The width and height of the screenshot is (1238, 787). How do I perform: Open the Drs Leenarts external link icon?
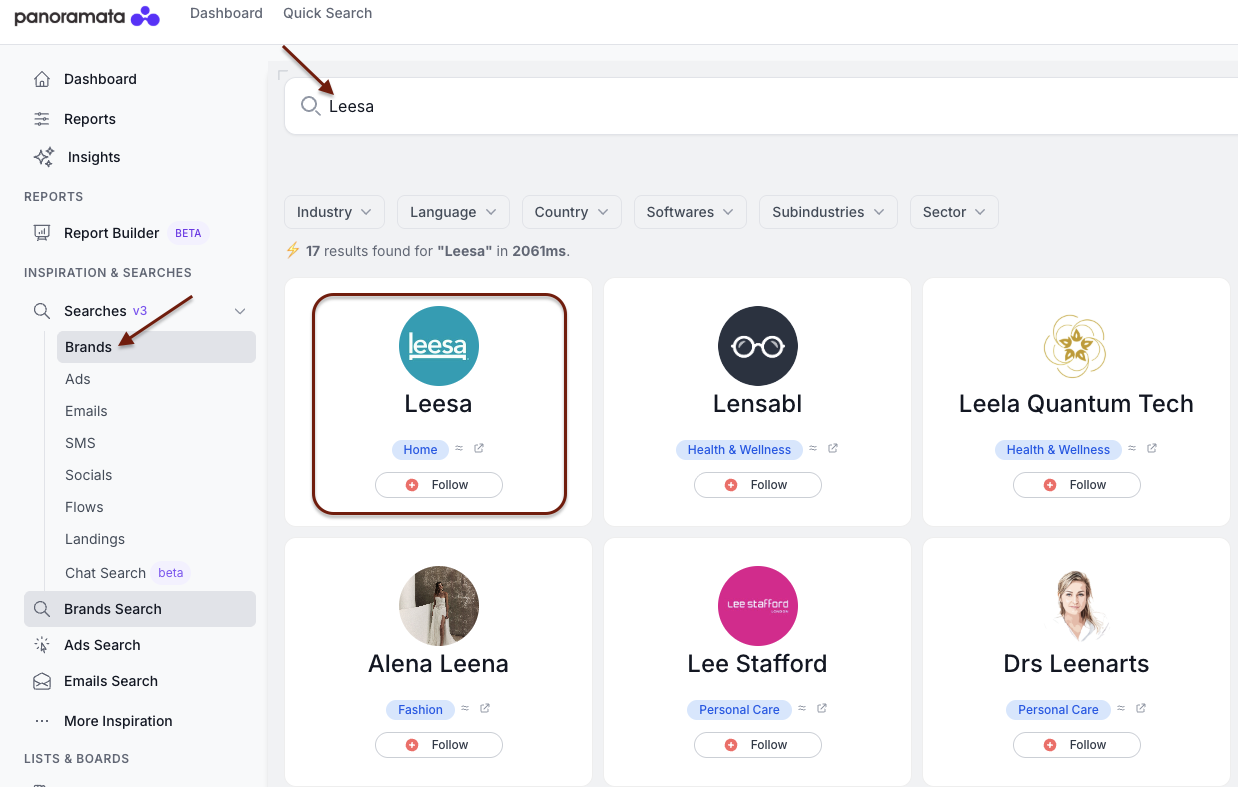click(x=1141, y=708)
